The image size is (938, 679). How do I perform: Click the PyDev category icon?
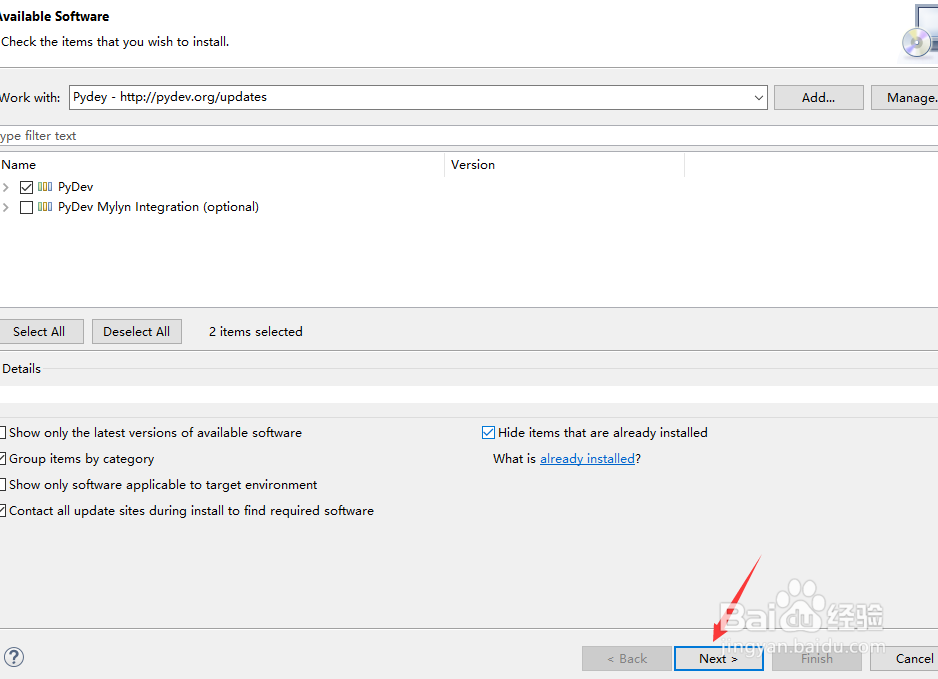(x=45, y=187)
